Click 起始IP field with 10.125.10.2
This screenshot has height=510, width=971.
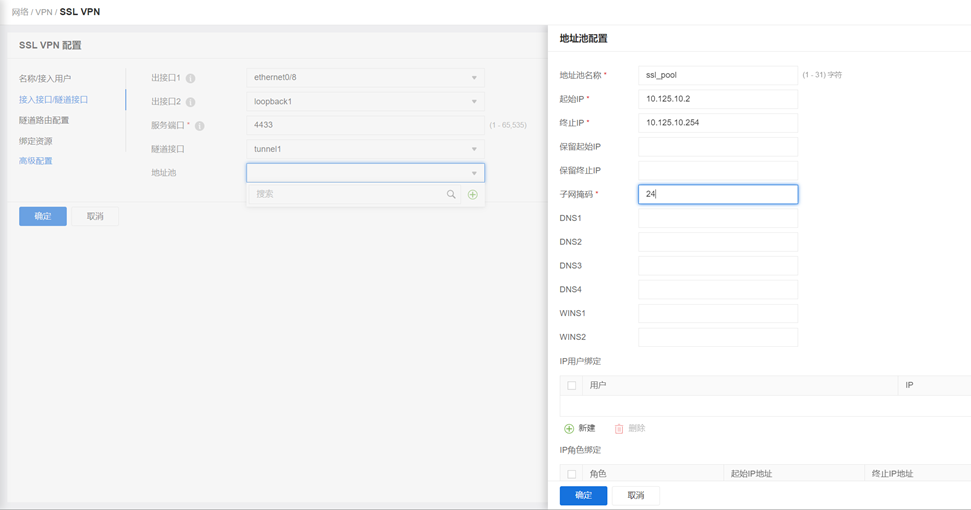pos(718,99)
